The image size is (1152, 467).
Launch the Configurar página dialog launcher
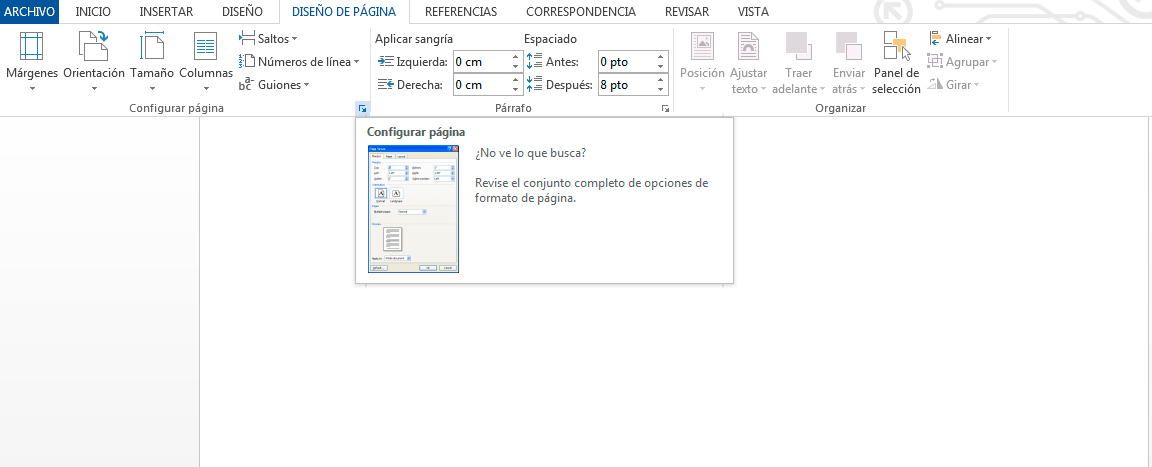pyautogui.click(x=362, y=109)
